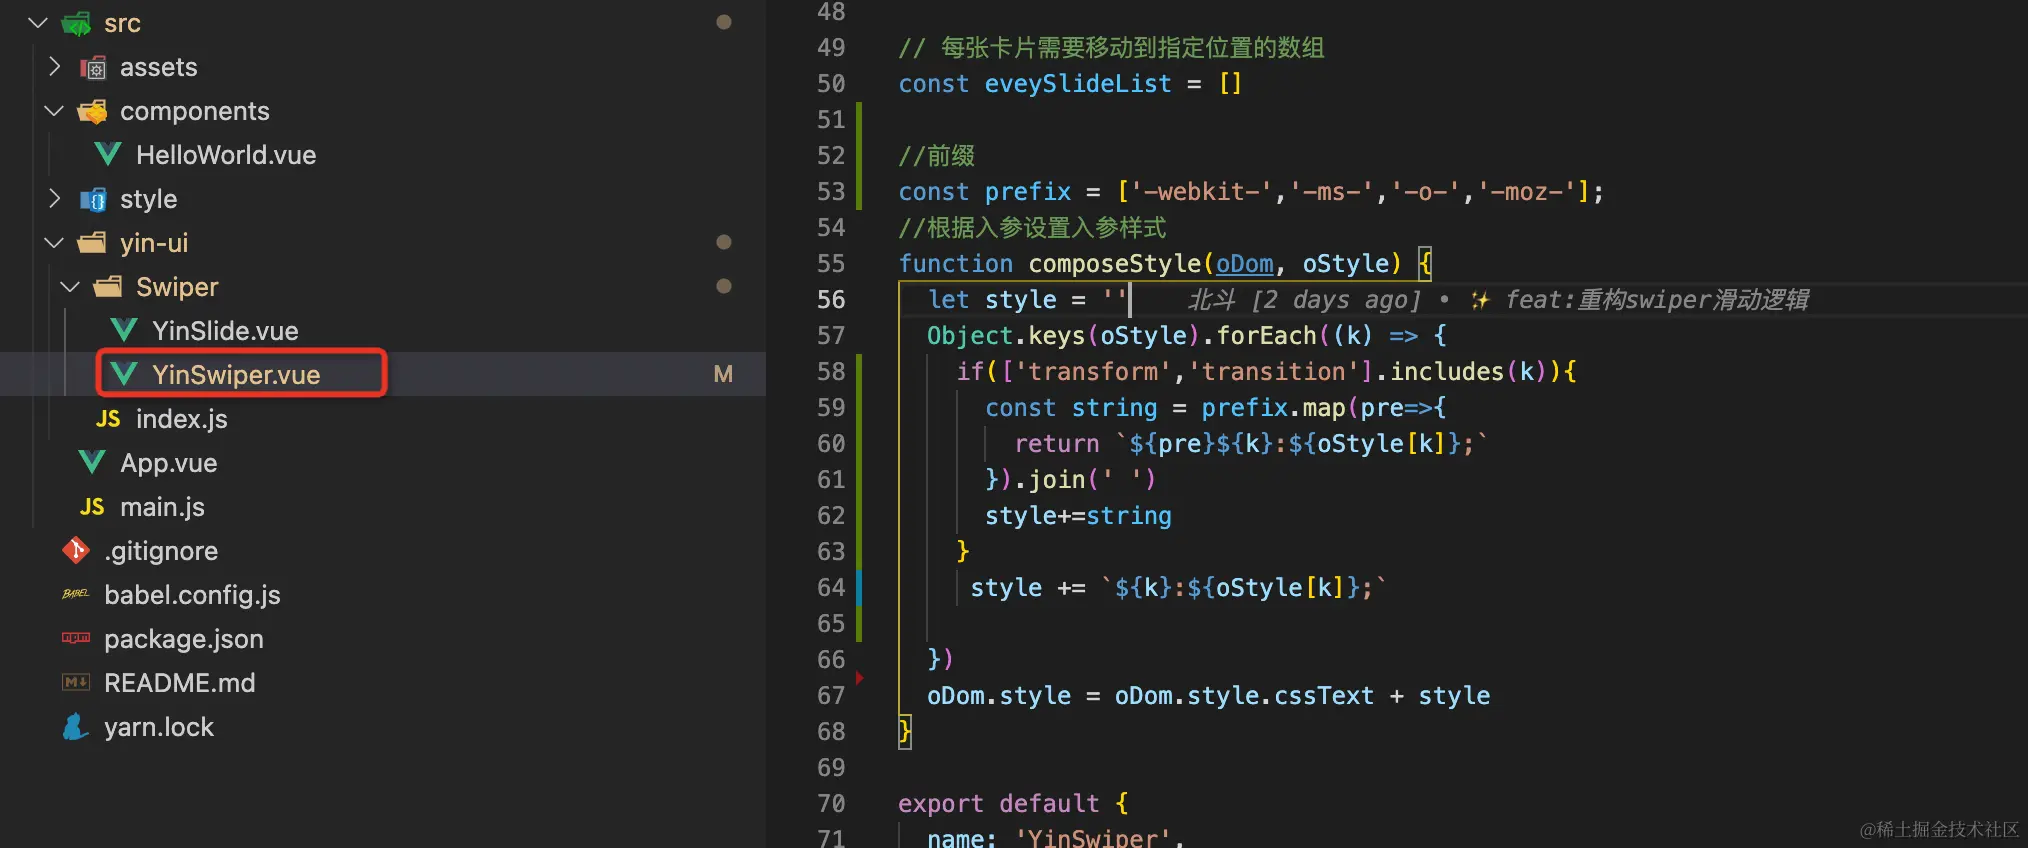
Task: Click the Babel icon beside babel.config.js
Action: (x=76, y=594)
